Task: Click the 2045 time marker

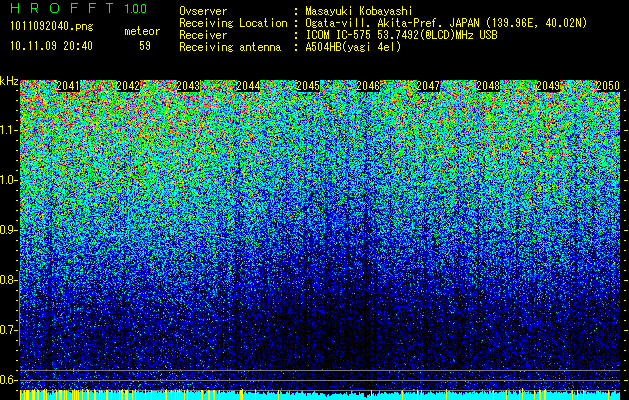Action: tap(308, 86)
